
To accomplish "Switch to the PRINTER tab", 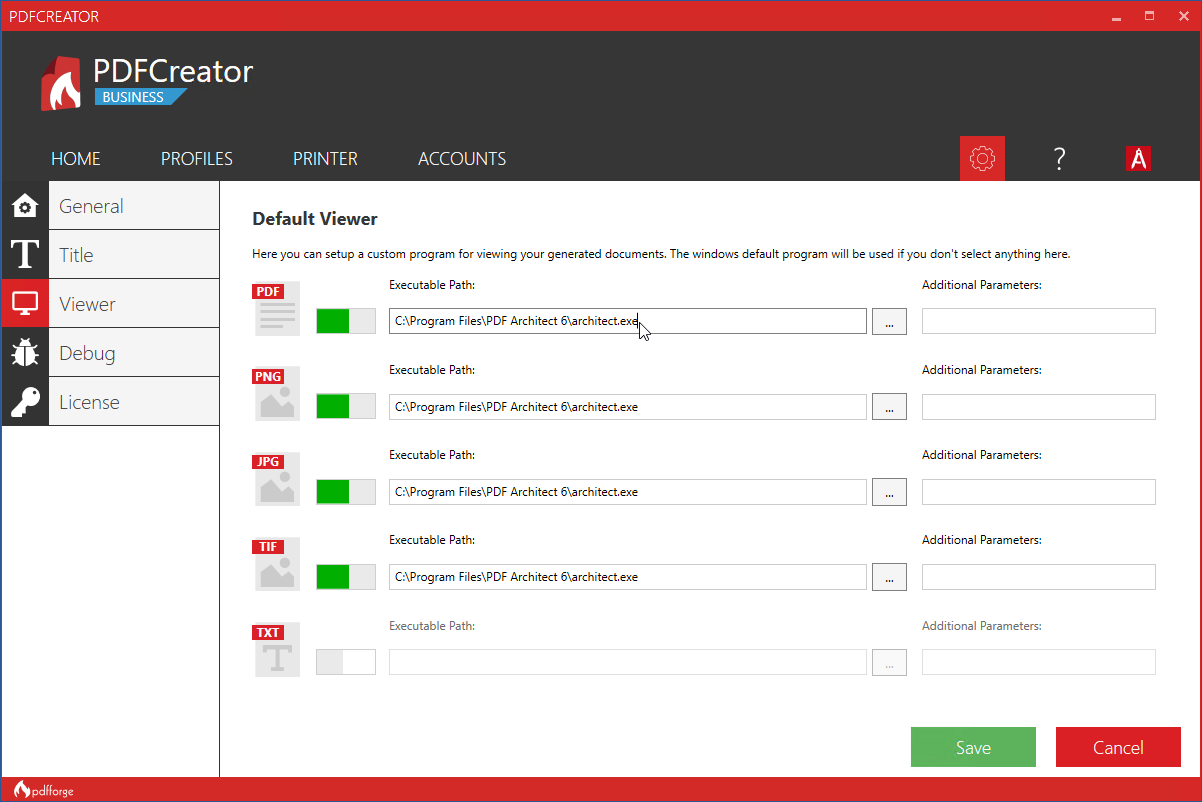I will tap(325, 159).
